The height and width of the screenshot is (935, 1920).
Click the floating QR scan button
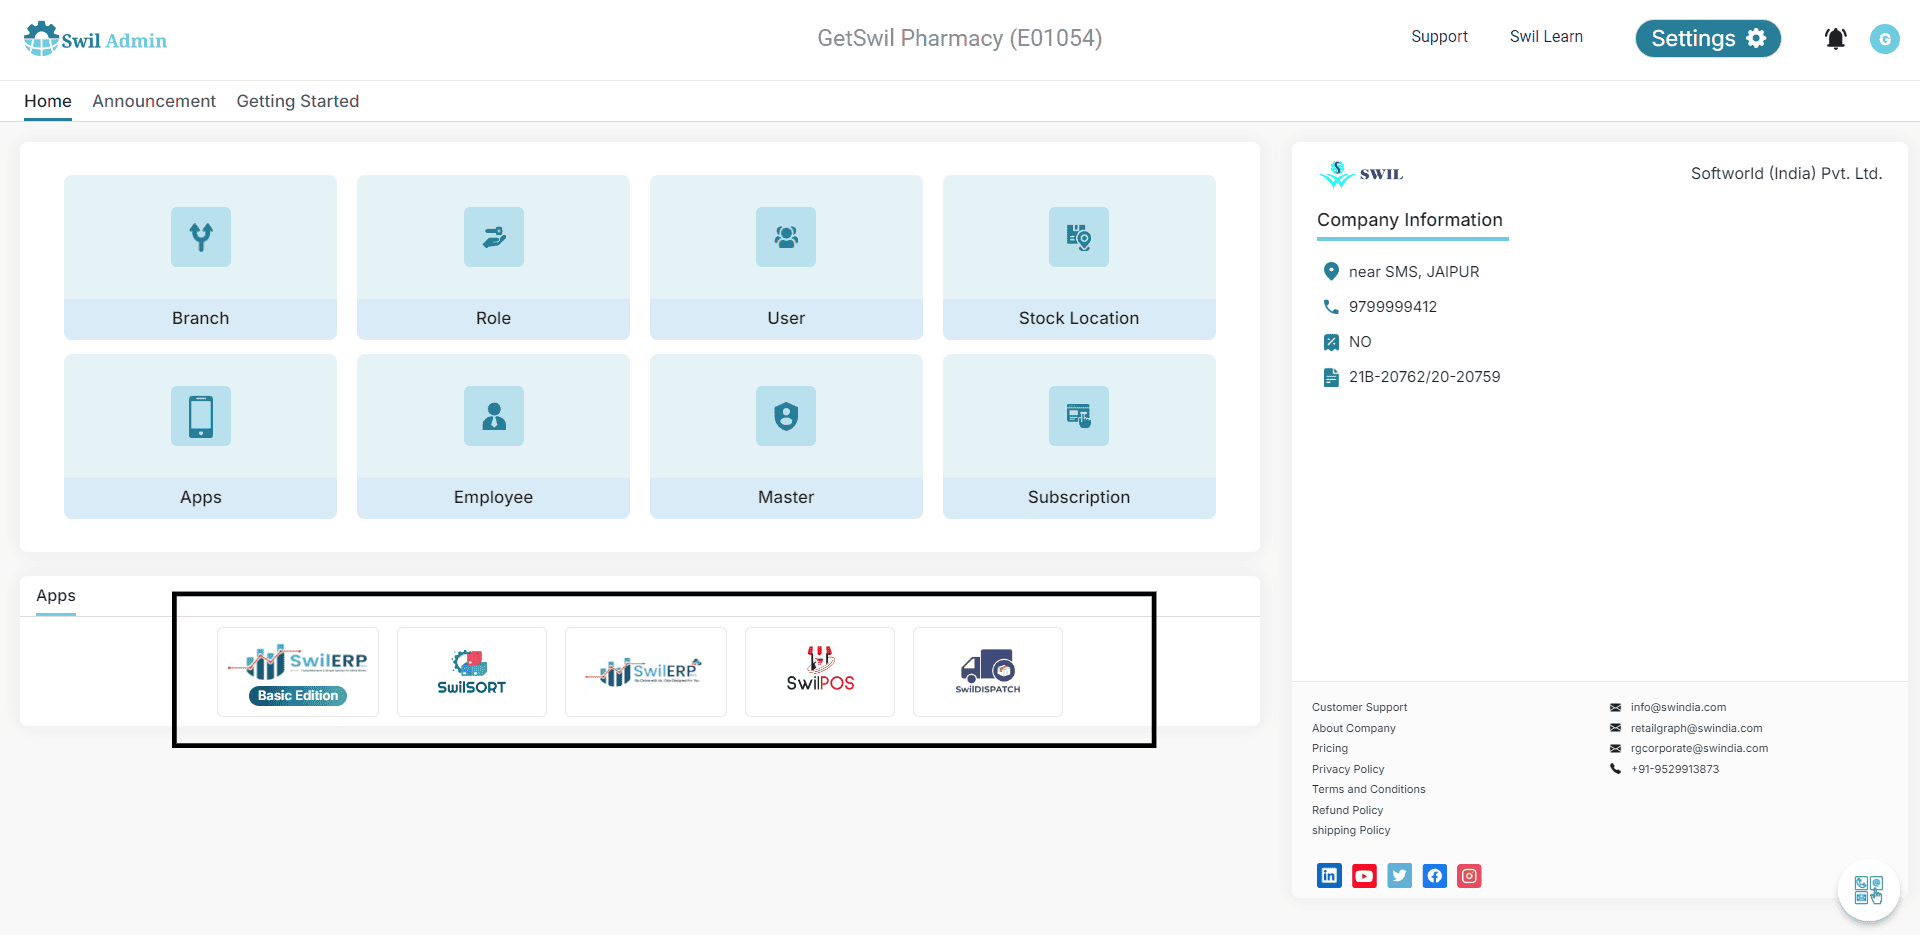click(x=1868, y=890)
